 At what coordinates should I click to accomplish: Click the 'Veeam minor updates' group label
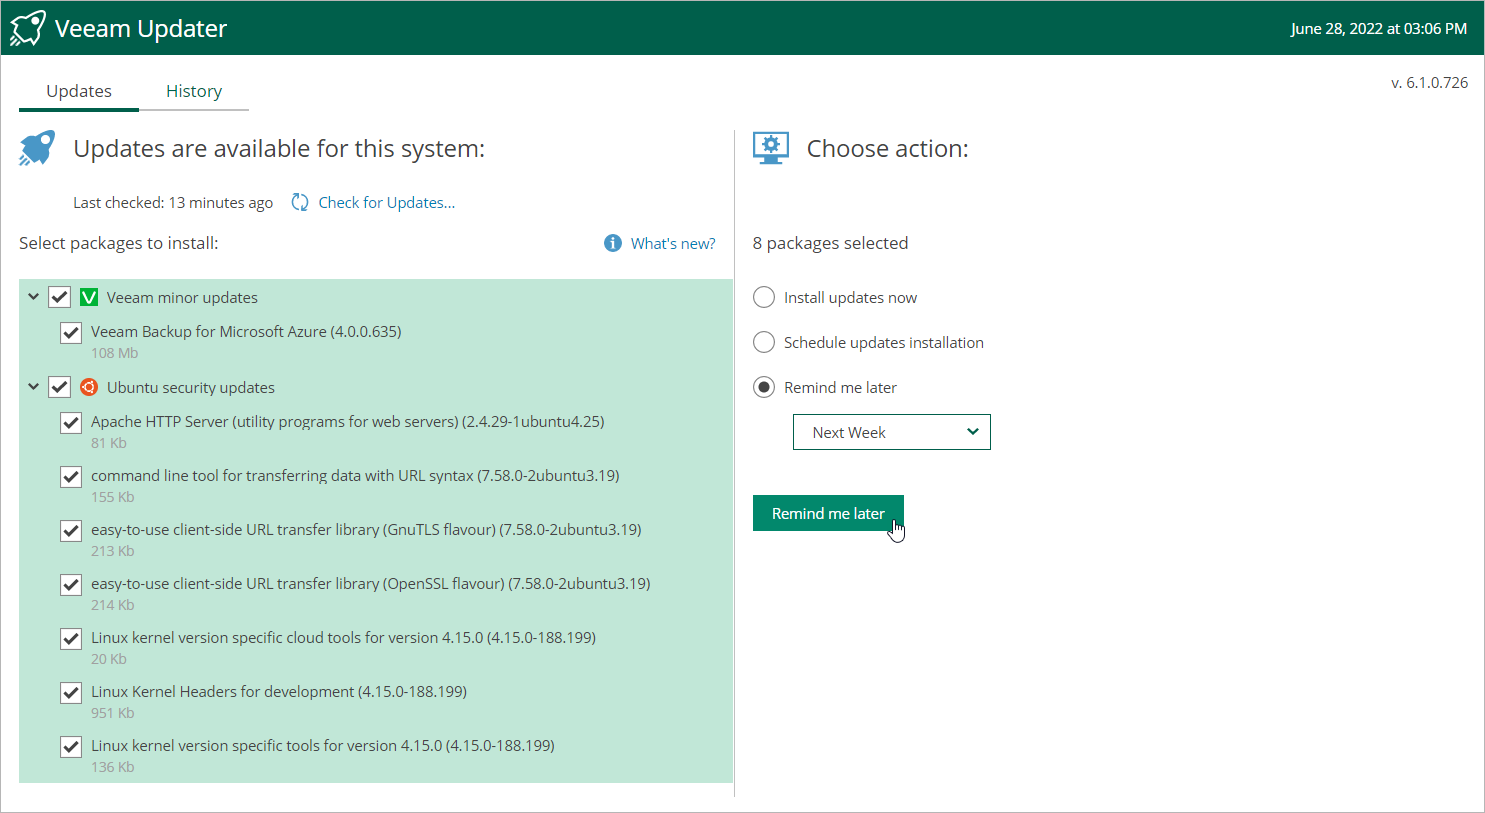[x=182, y=297]
